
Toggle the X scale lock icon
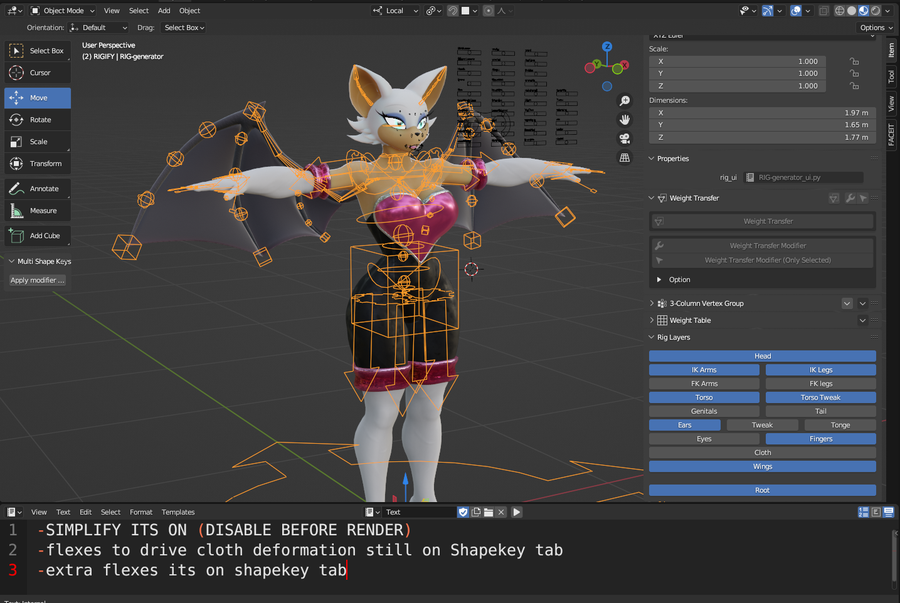(854, 61)
